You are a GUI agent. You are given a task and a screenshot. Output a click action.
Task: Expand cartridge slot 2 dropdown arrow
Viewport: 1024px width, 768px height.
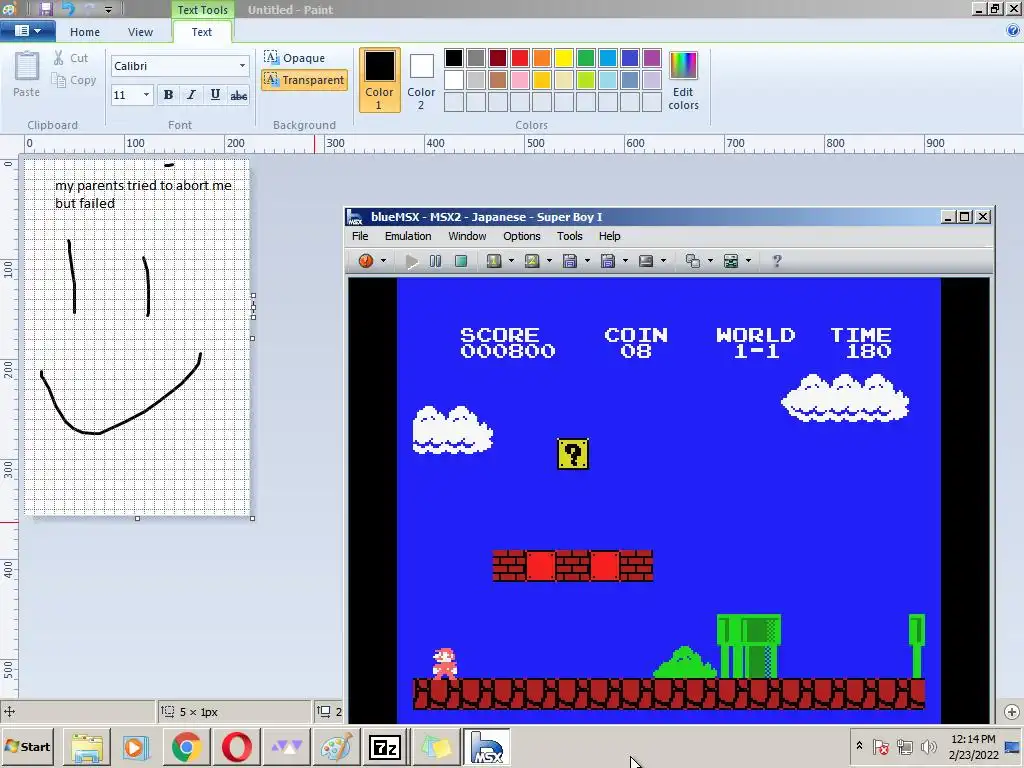coord(549,261)
